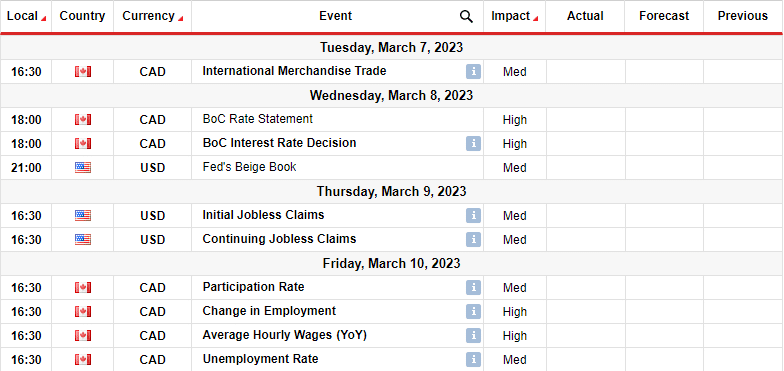
Task: Open the Fed's Beige Book event
Action: (x=250, y=167)
